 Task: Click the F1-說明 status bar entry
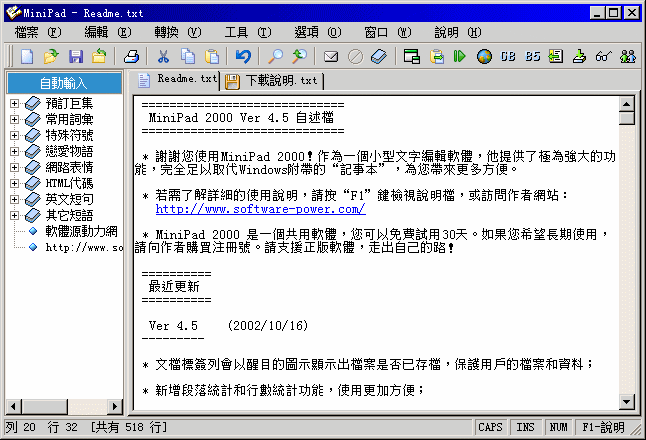click(603, 427)
